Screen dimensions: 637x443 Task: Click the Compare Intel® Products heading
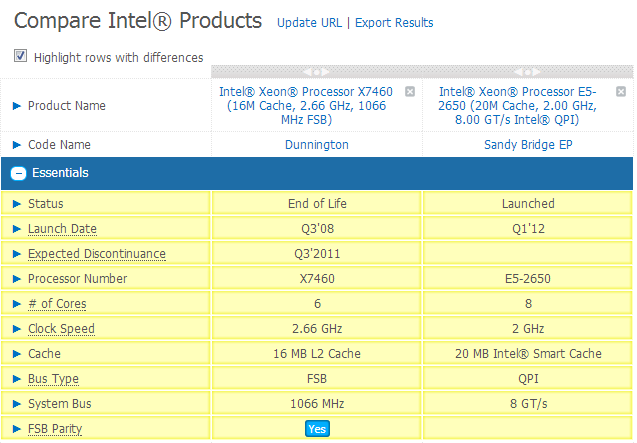pyautogui.click(x=138, y=21)
